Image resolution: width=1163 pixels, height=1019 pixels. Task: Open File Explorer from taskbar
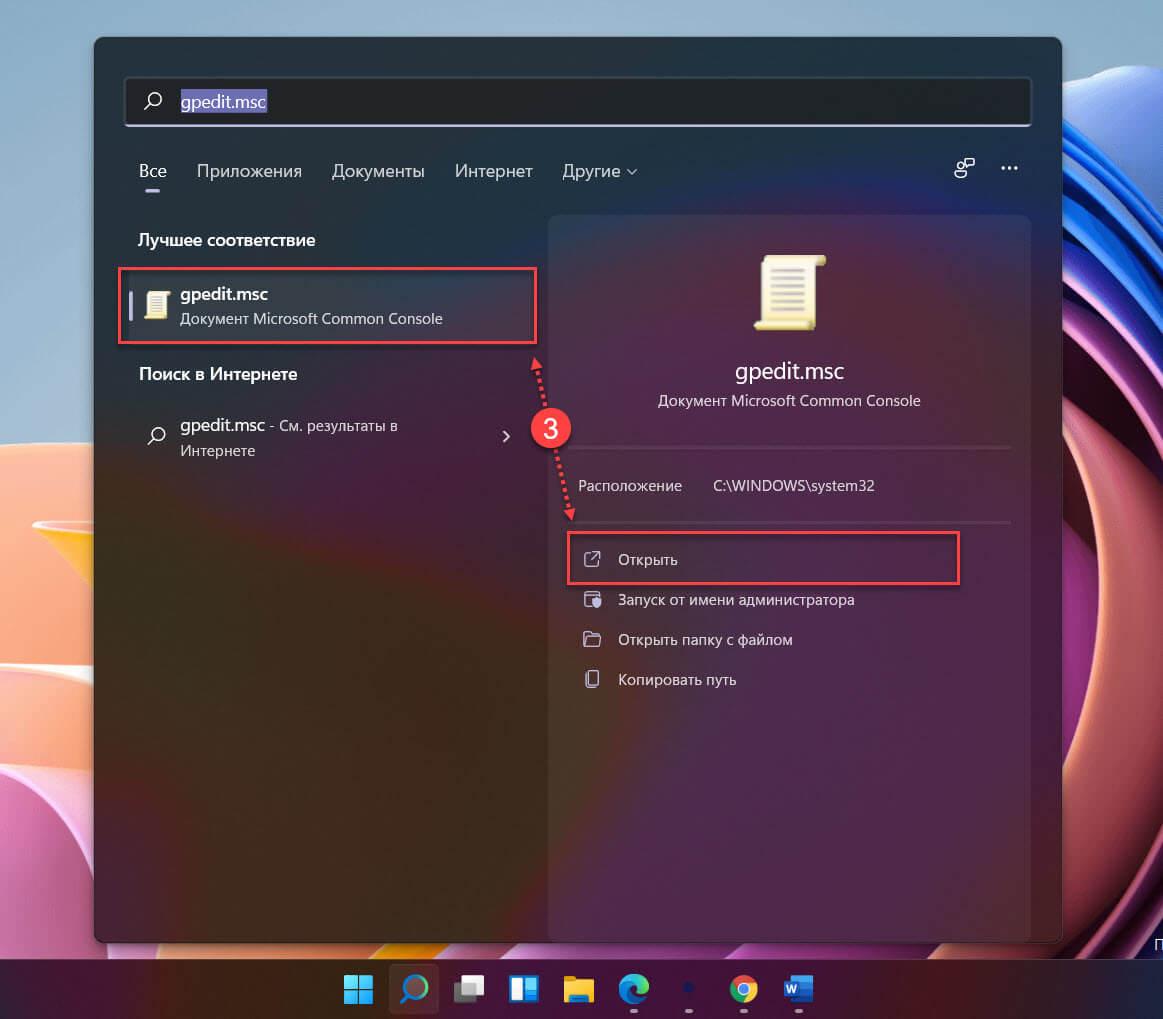(x=579, y=989)
